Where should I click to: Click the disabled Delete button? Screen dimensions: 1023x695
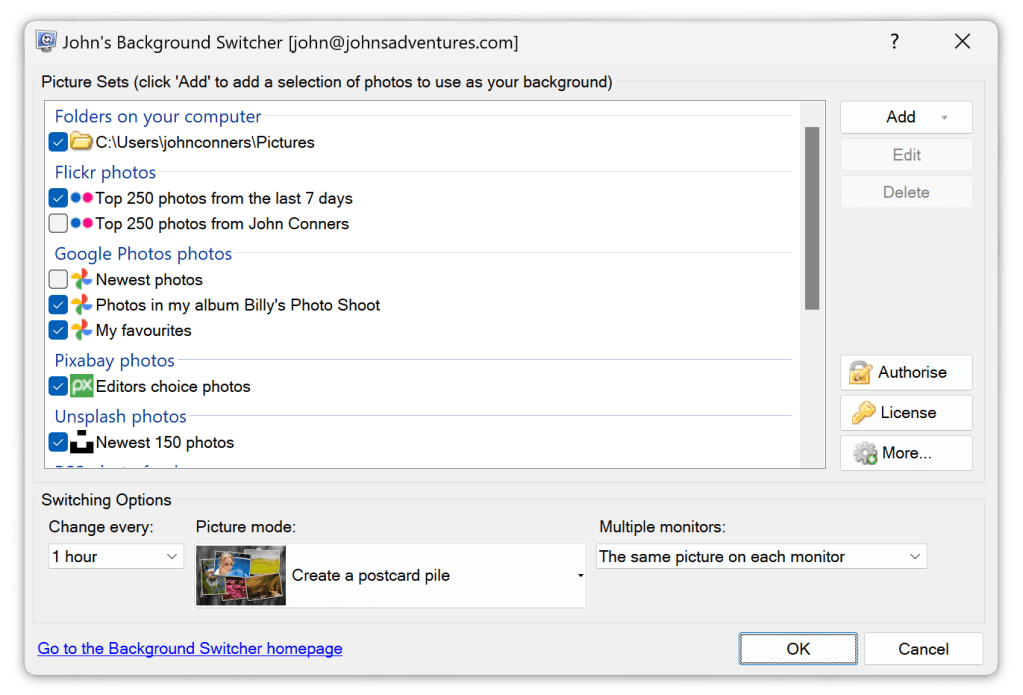(906, 193)
